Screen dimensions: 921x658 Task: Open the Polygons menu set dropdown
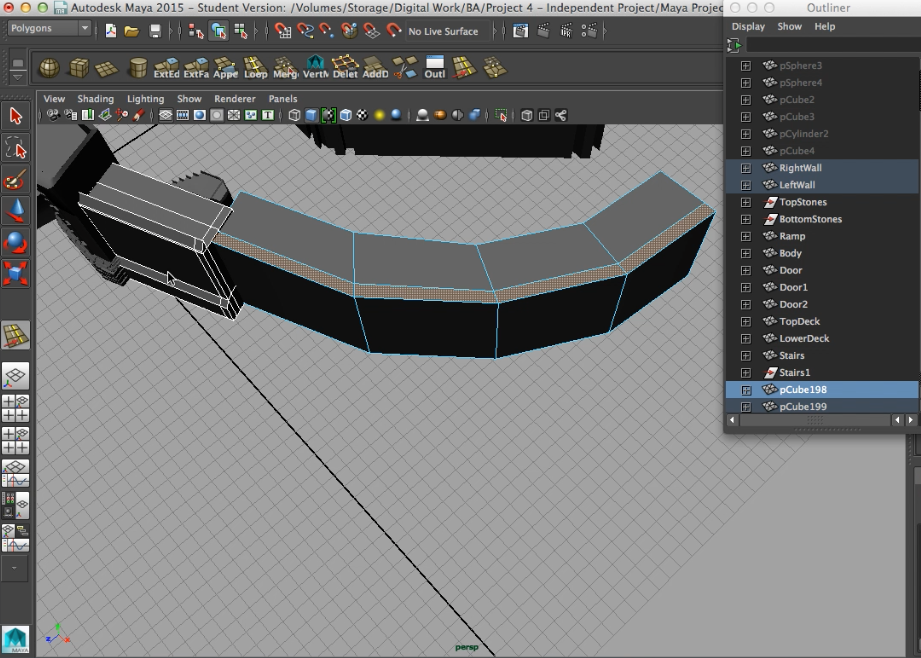tap(49, 28)
